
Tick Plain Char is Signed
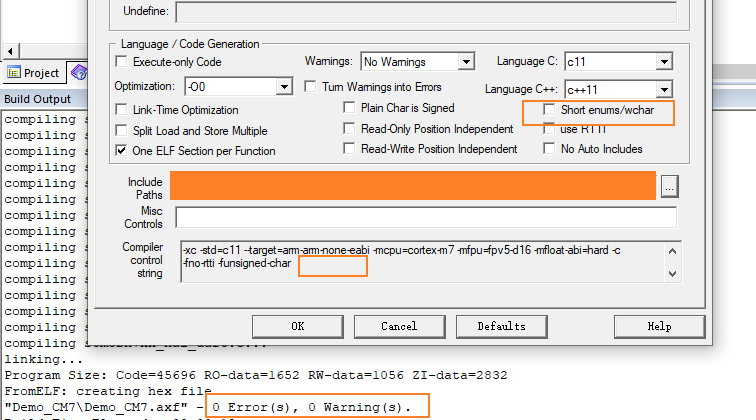point(349,108)
